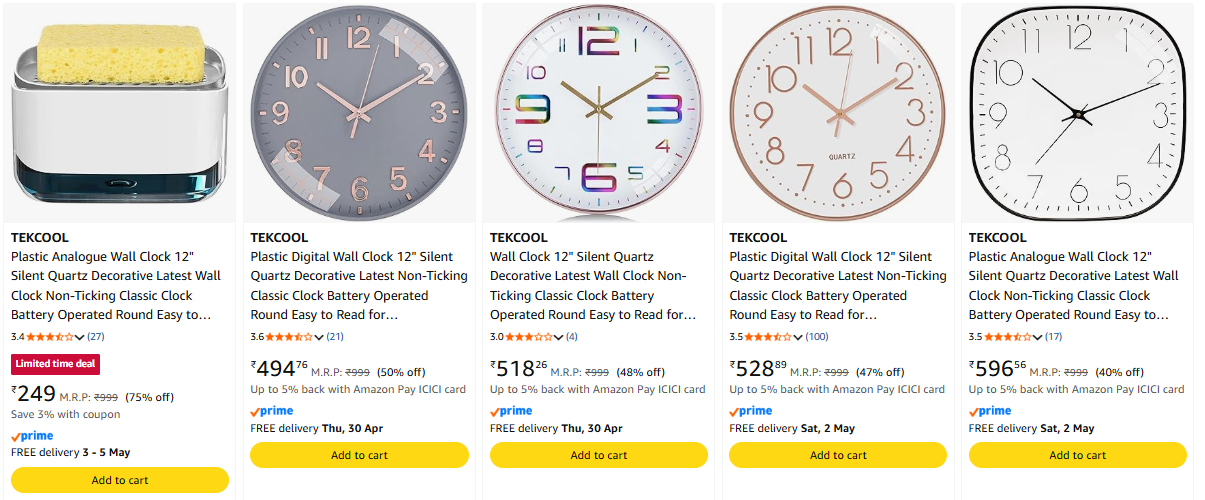The image size is (1205, 500).
Task: Open the grey wall clock product image
Action: coord(359,112)
